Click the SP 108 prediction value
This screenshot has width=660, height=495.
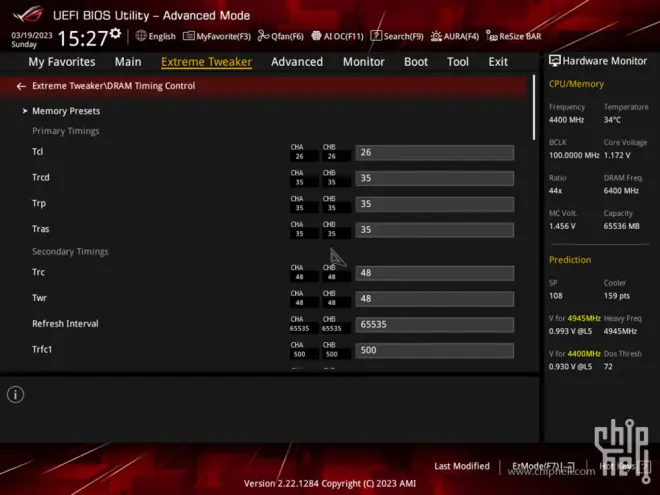[x=556, y=296]
